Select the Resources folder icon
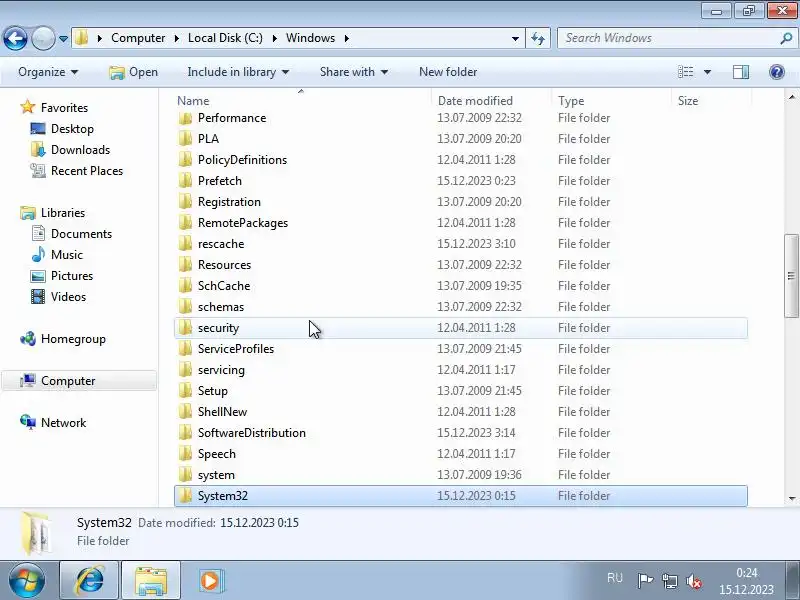Image resolution: width=800 pixels, height=600 pixels. (x=185, y=264)
